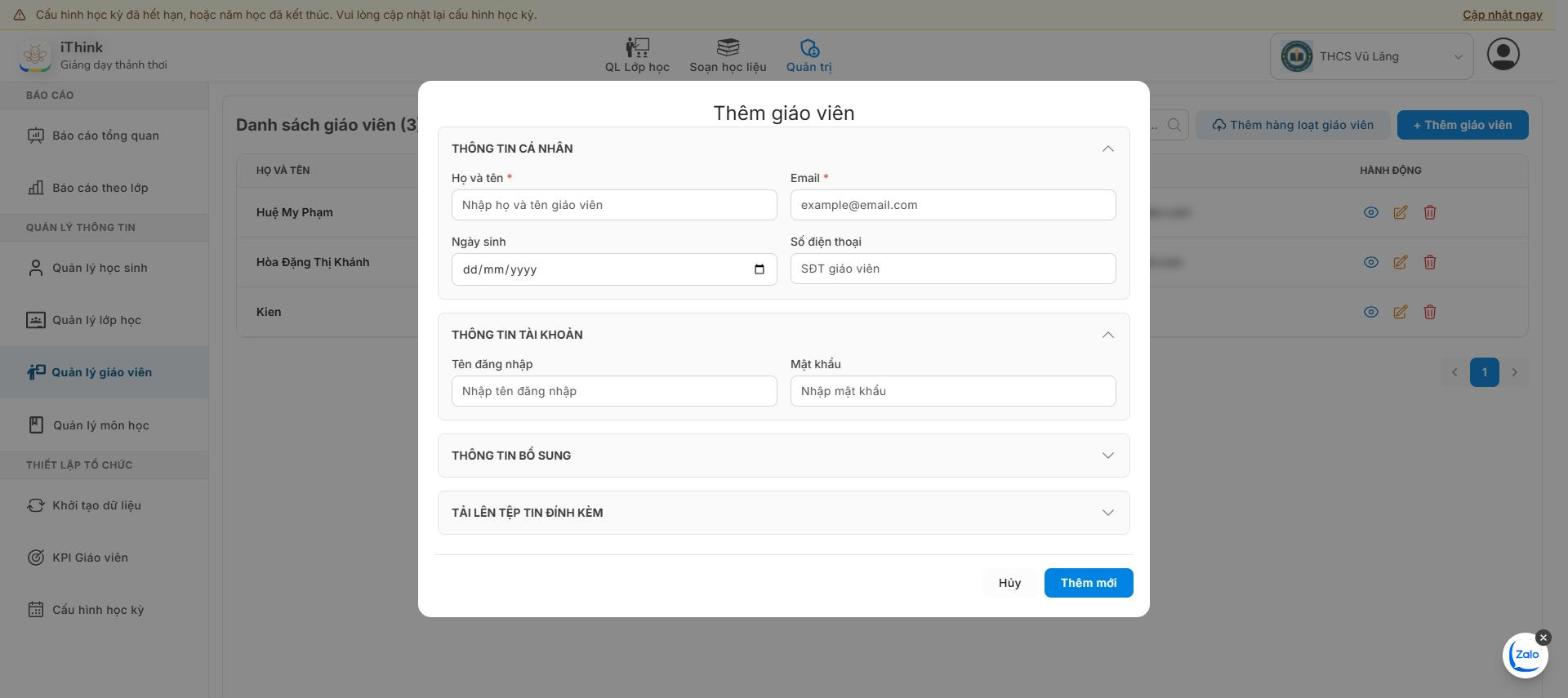Click the Thêm mới button
Viewport: 1568px width, 698px height.
[1088, 583]
